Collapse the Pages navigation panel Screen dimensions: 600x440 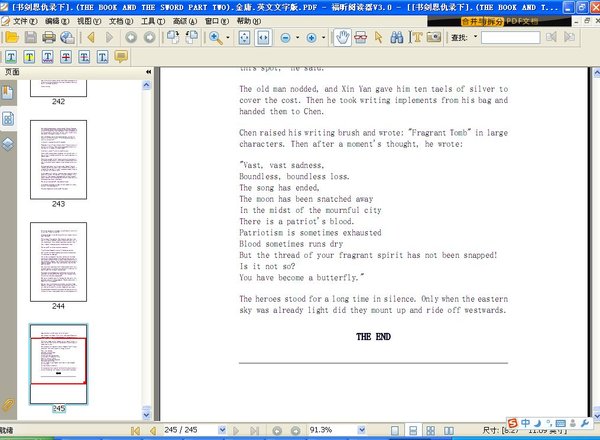coord(148,72)
